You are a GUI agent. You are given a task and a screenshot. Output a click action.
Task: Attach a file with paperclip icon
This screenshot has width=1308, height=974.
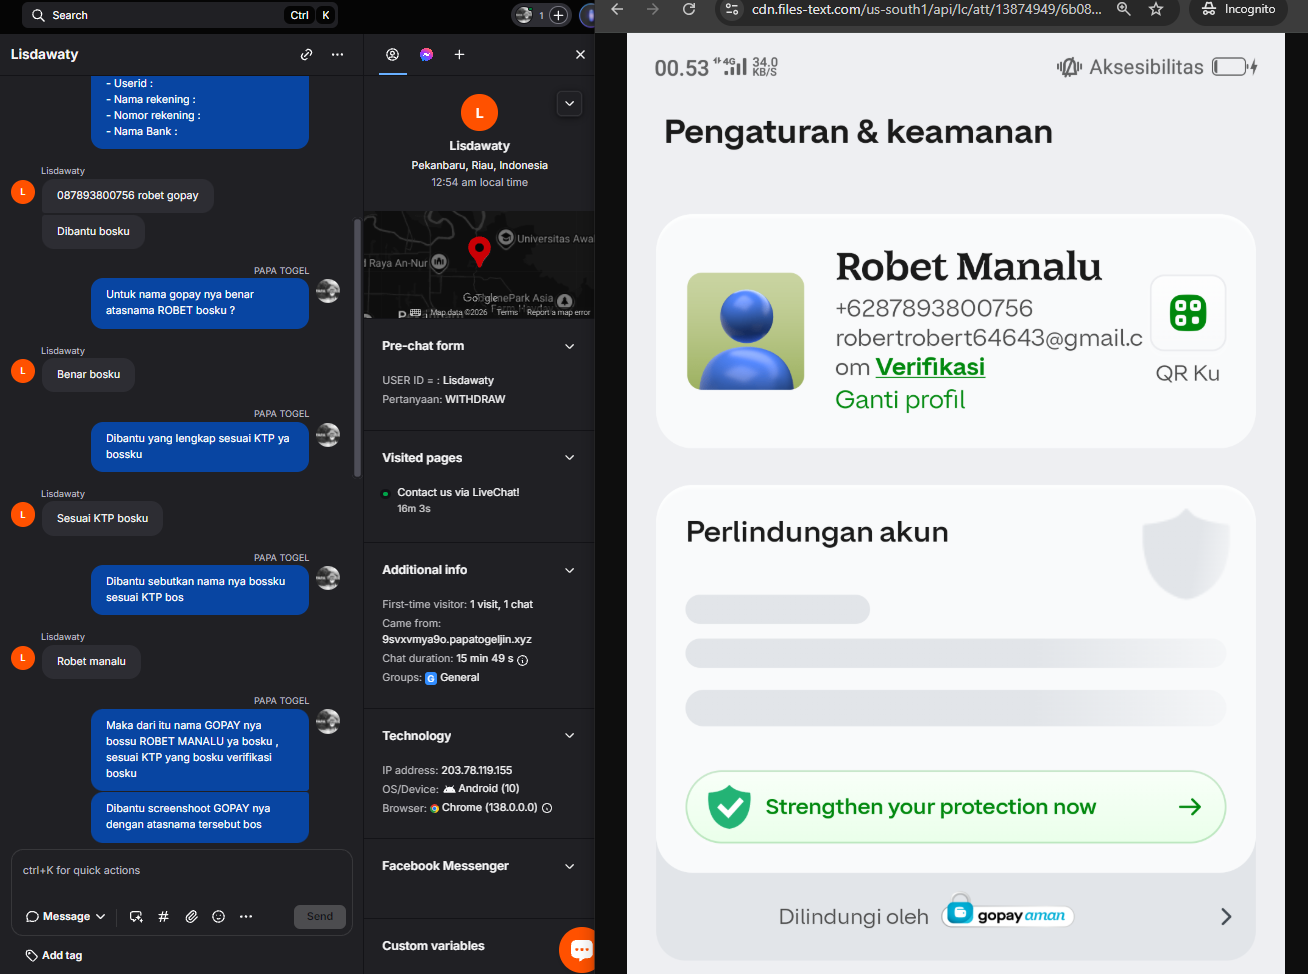click(191, 916)
